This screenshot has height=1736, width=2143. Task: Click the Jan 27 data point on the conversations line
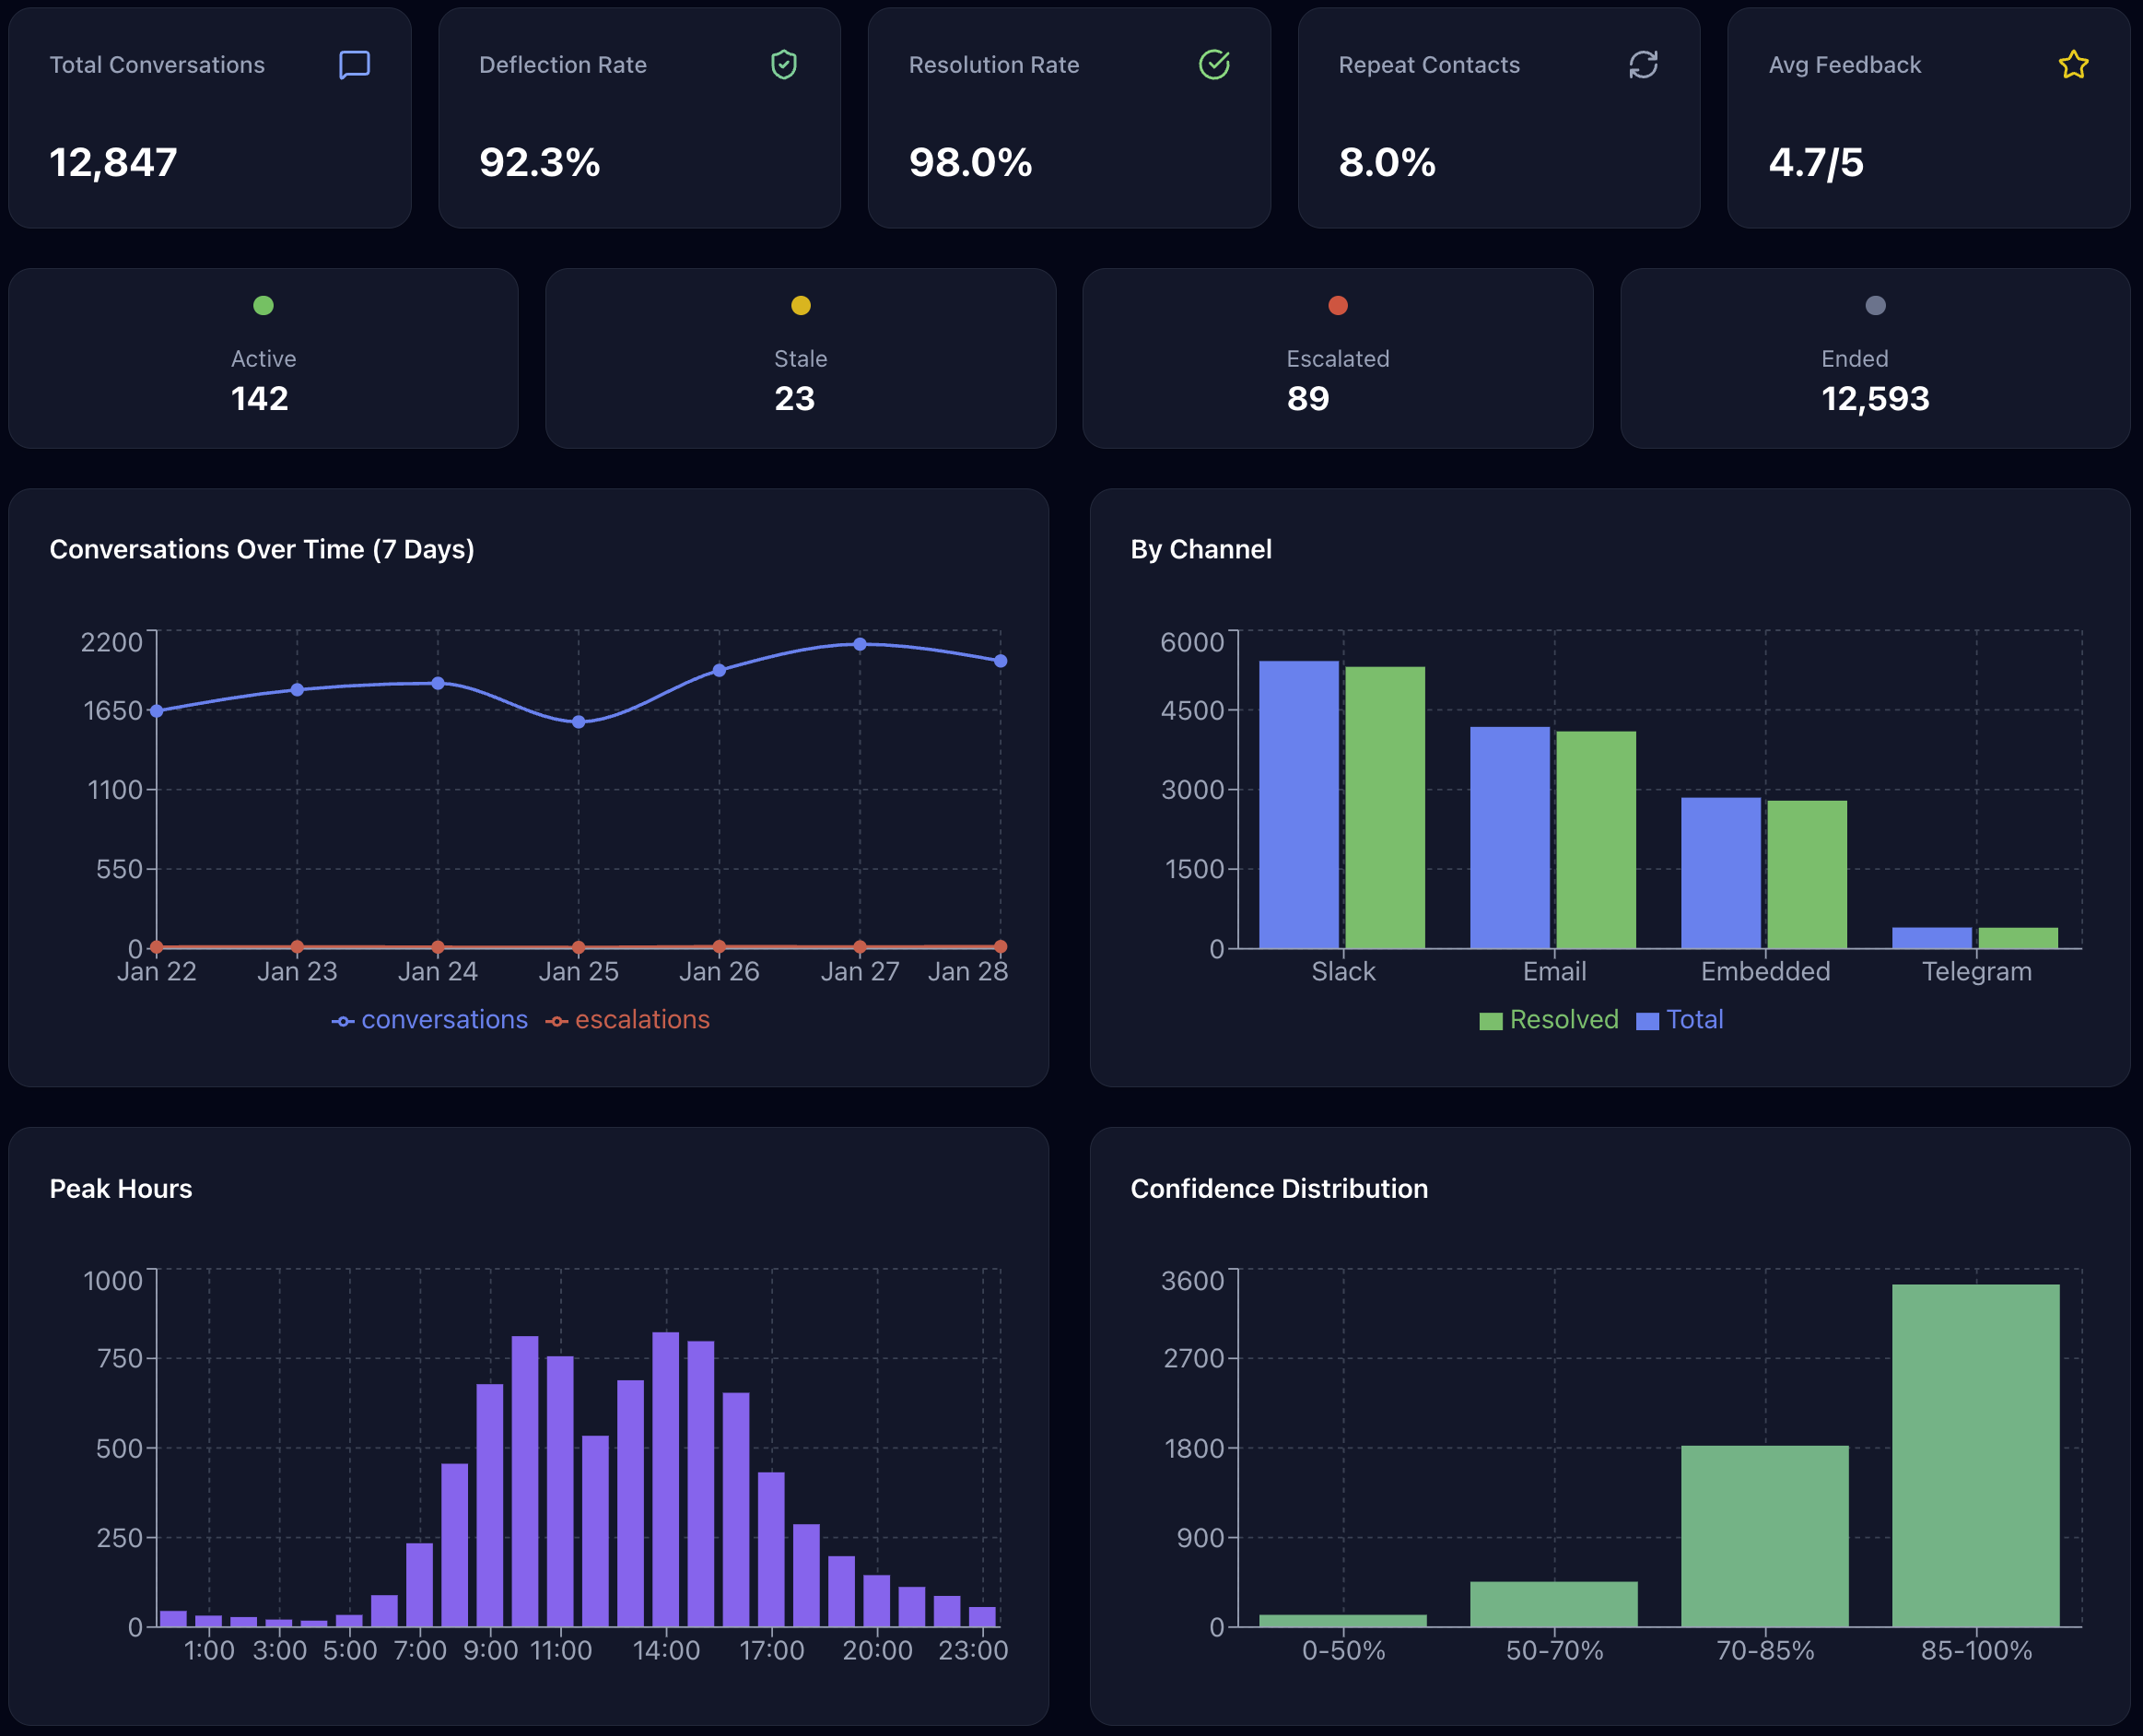coord(860,645)
